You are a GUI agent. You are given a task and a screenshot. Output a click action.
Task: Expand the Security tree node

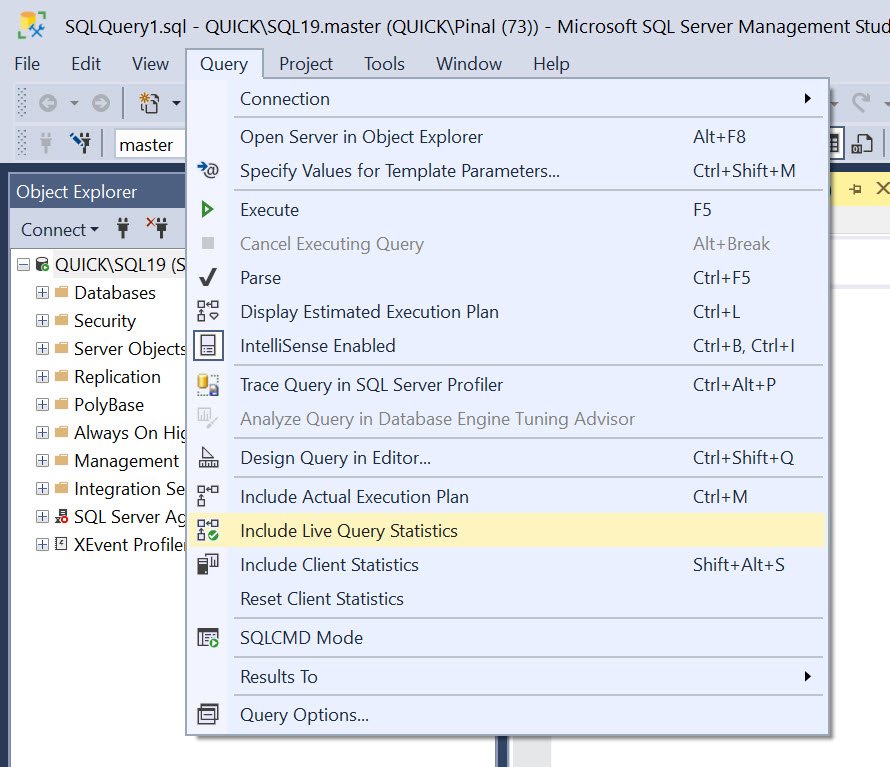click(42, 320)
